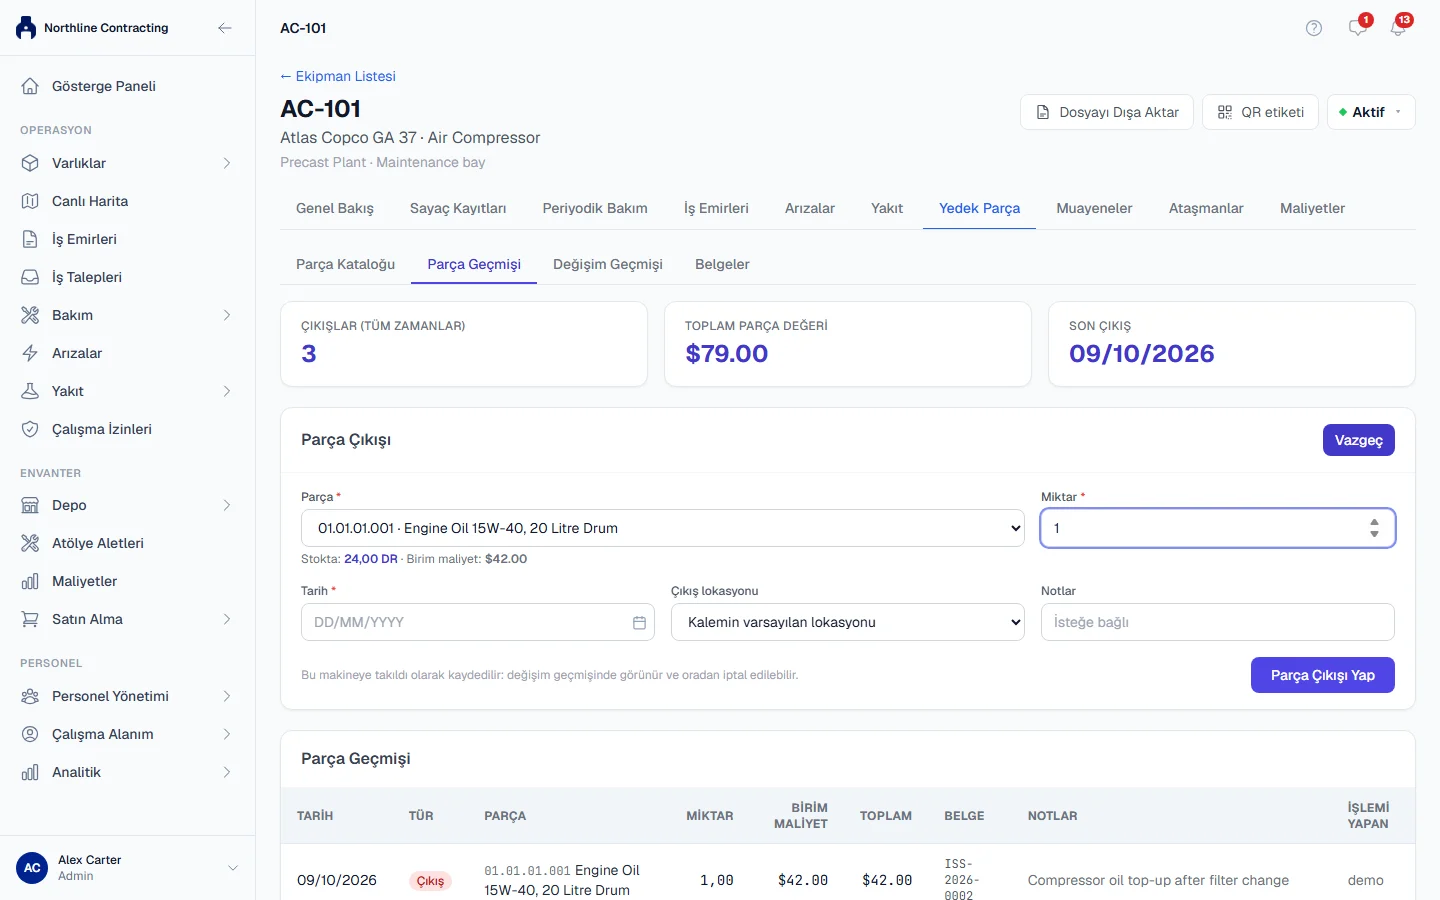
Task: Click the Alex Carter AC avatar
Action: (x=32, y=868)
